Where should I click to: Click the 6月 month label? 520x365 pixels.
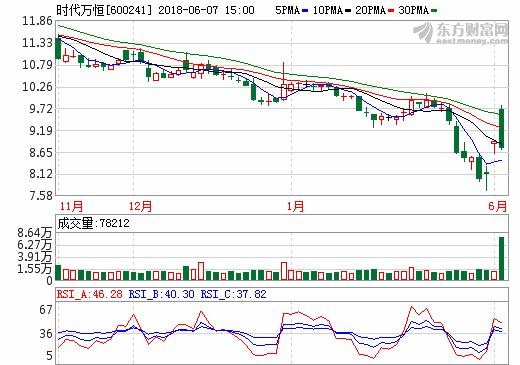click(498, 206)
